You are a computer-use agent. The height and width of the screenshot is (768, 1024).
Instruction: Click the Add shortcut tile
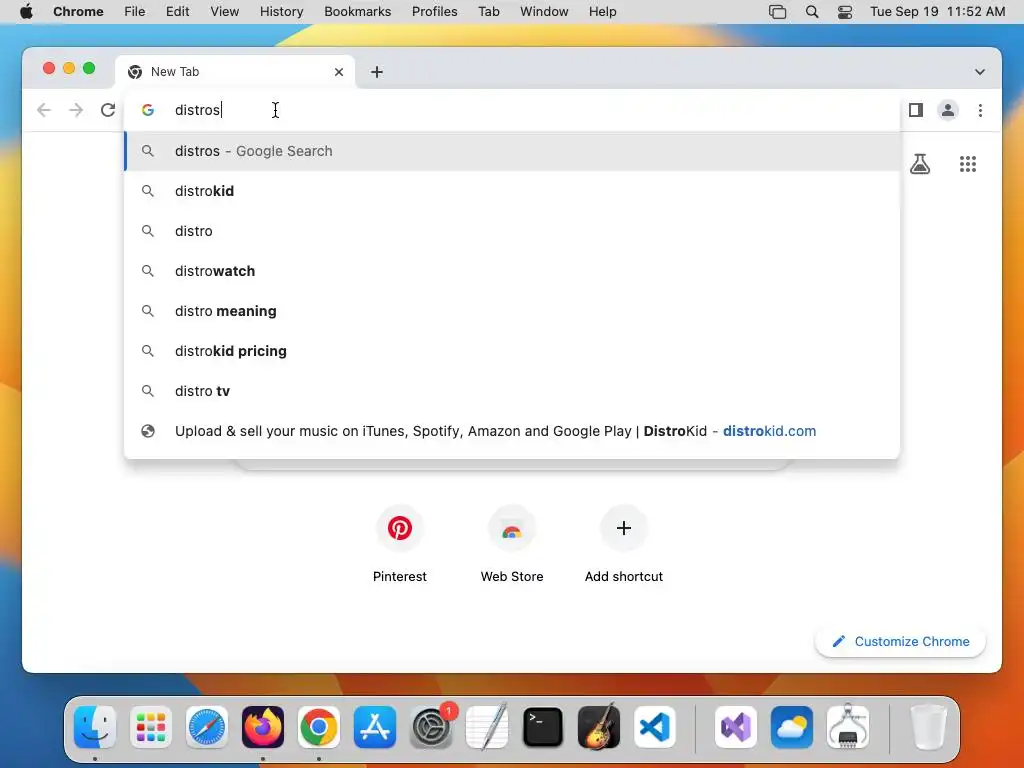pos(624,543)
